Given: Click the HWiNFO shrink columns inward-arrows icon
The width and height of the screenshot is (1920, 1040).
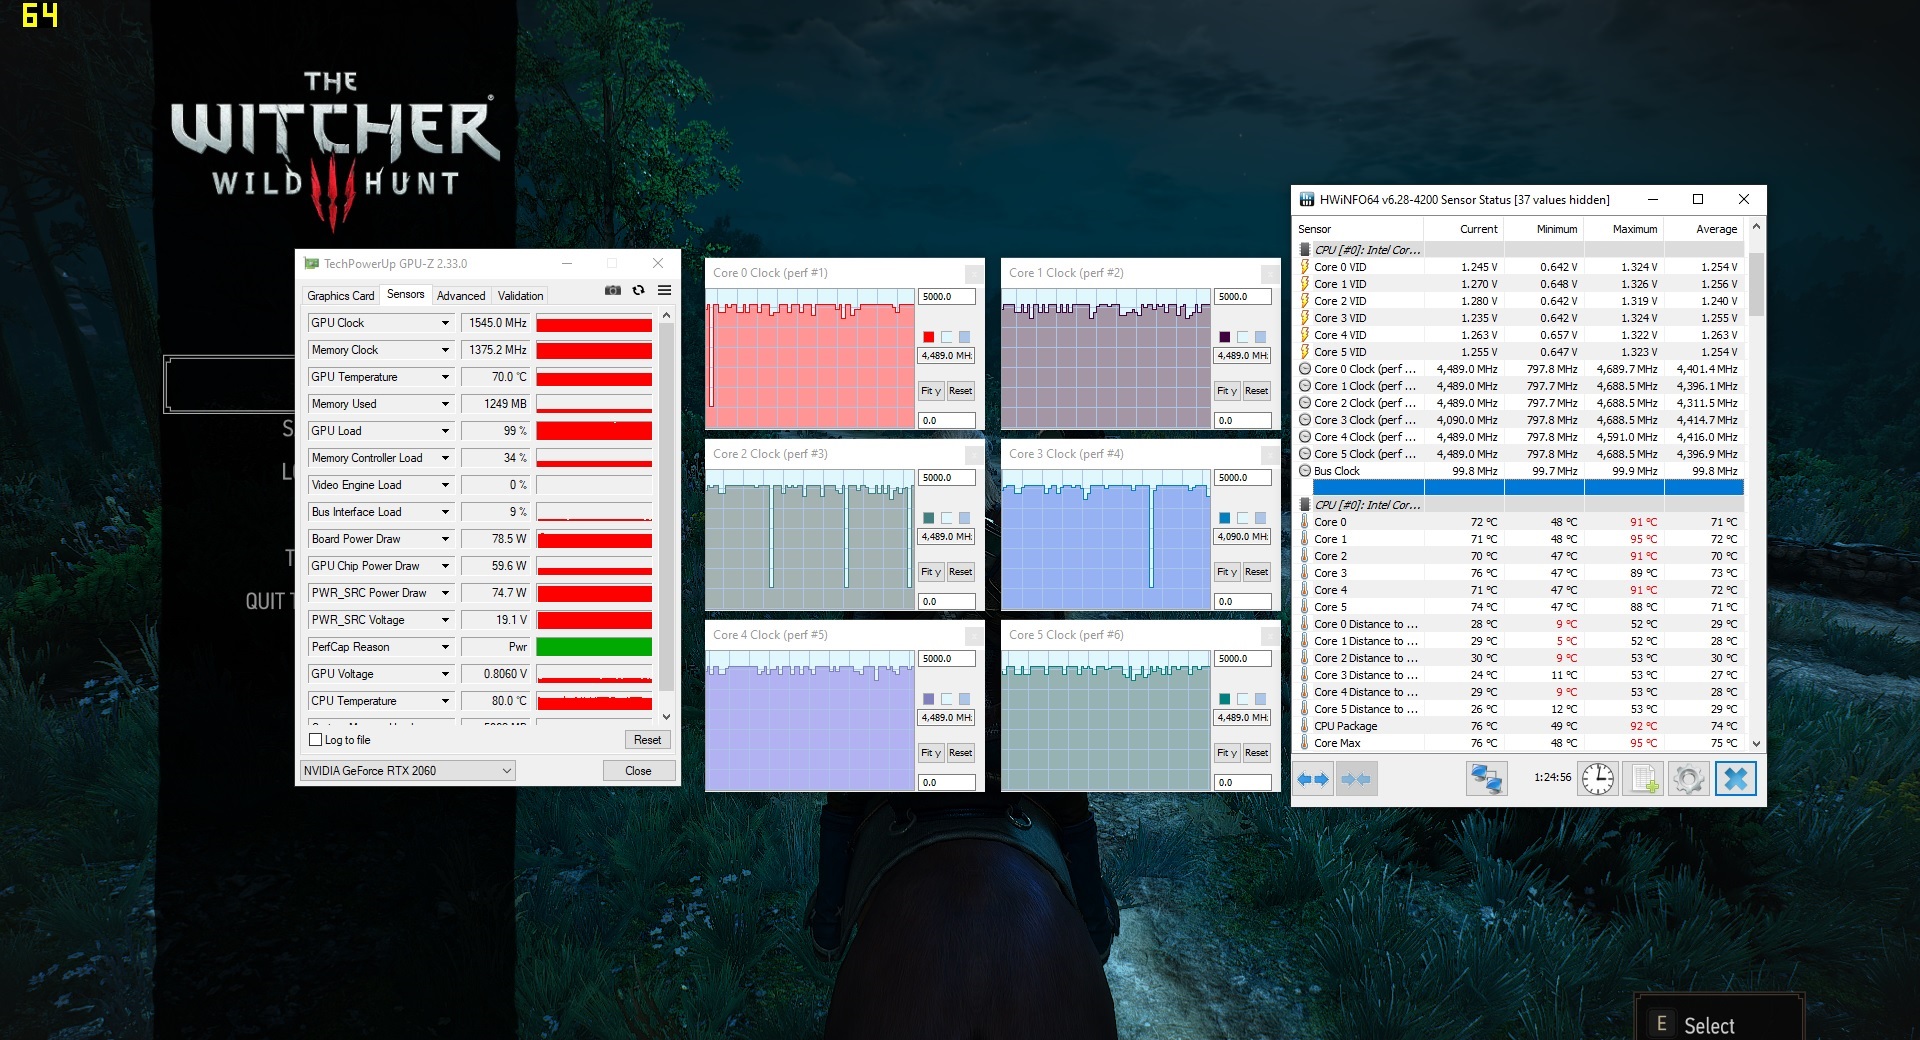Looking at the screenshot, I should [1355, 779].
